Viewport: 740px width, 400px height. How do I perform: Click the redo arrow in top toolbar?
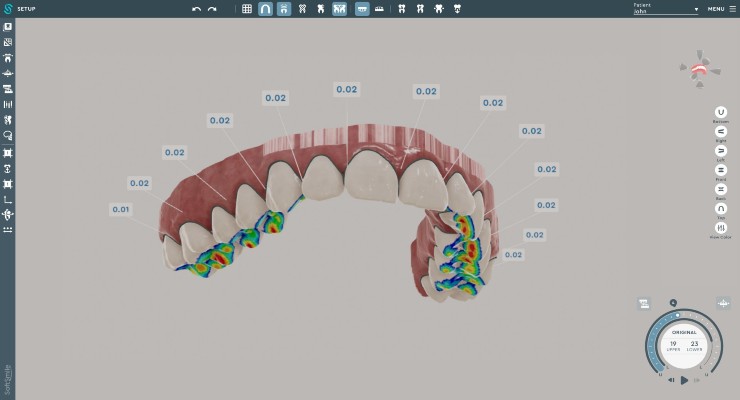(x=212, y=9)
